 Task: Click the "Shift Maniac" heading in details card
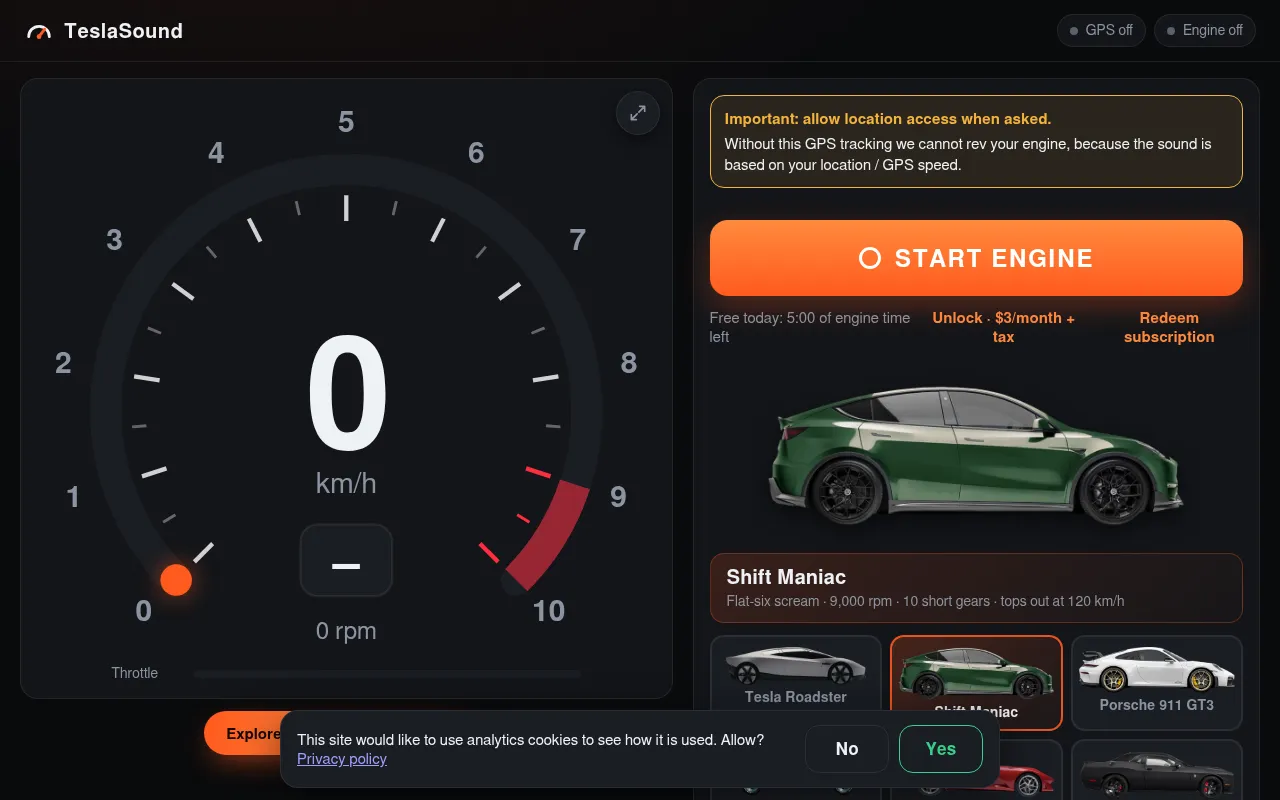tap(786, 577)
